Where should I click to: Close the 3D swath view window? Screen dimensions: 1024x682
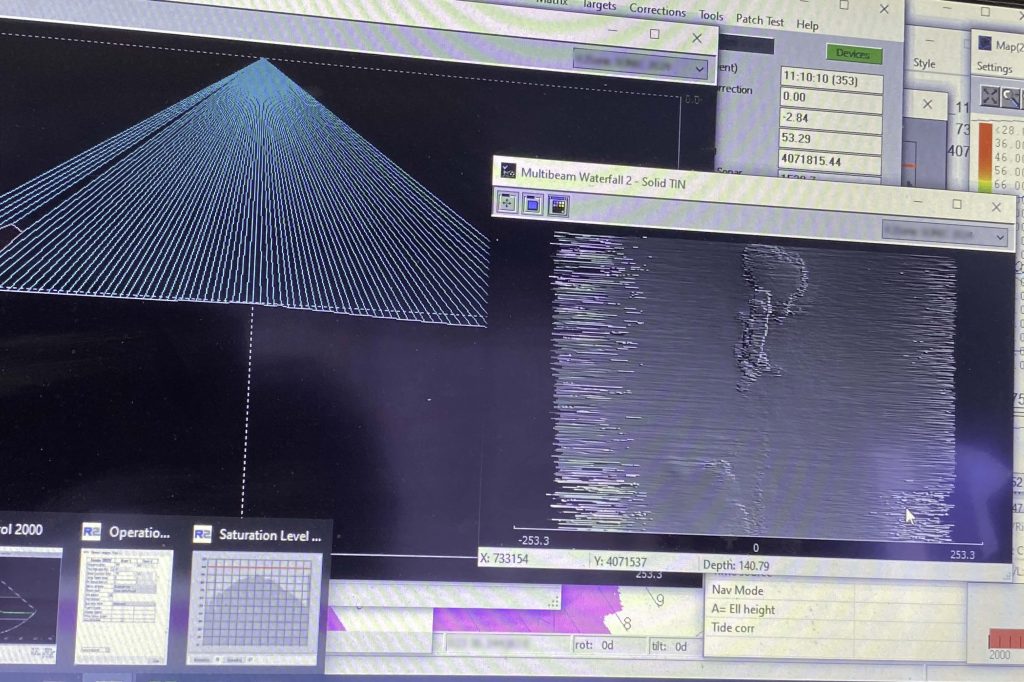click(697, 38)
